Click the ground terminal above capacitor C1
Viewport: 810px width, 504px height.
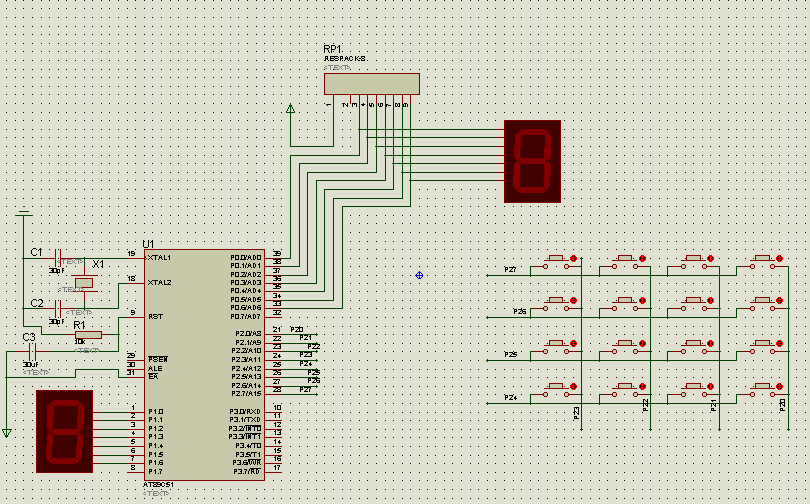coord(23,213)
